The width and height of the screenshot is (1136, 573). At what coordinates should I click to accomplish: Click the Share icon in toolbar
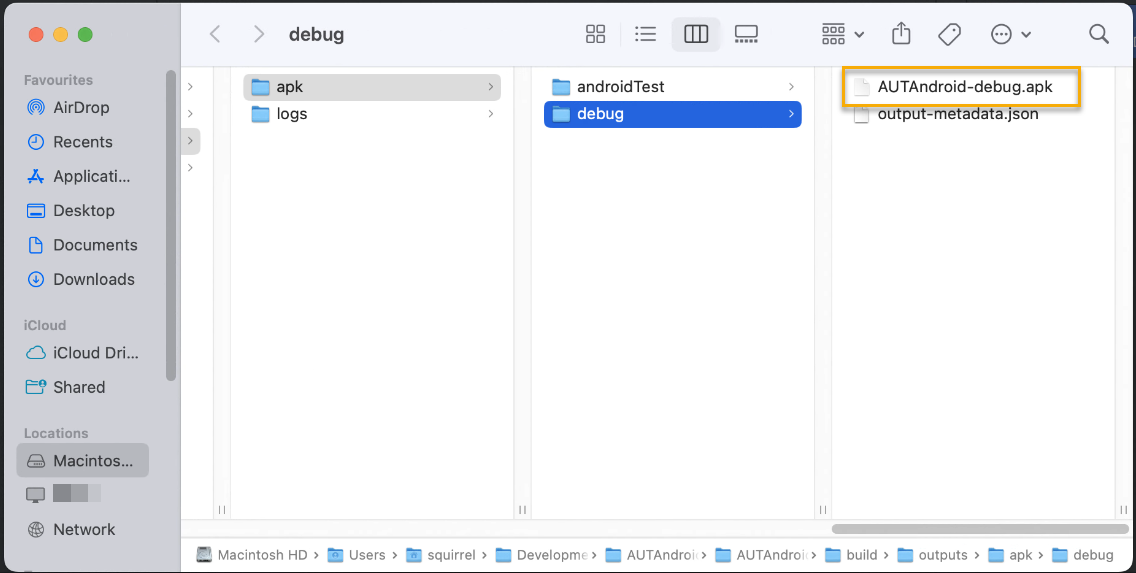[x=901, y=34]
